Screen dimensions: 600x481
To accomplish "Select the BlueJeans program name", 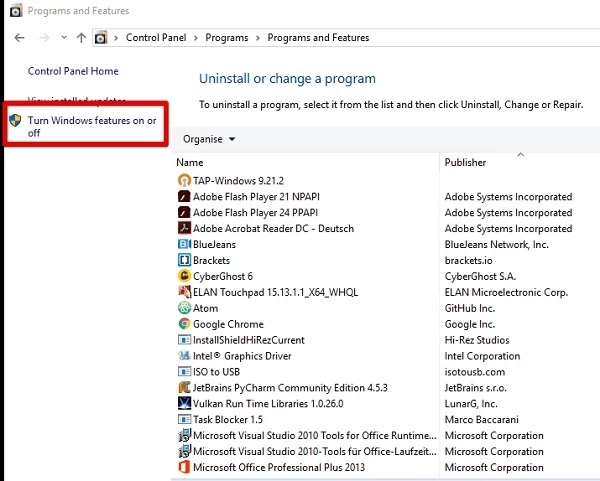I will pos(214,245).
